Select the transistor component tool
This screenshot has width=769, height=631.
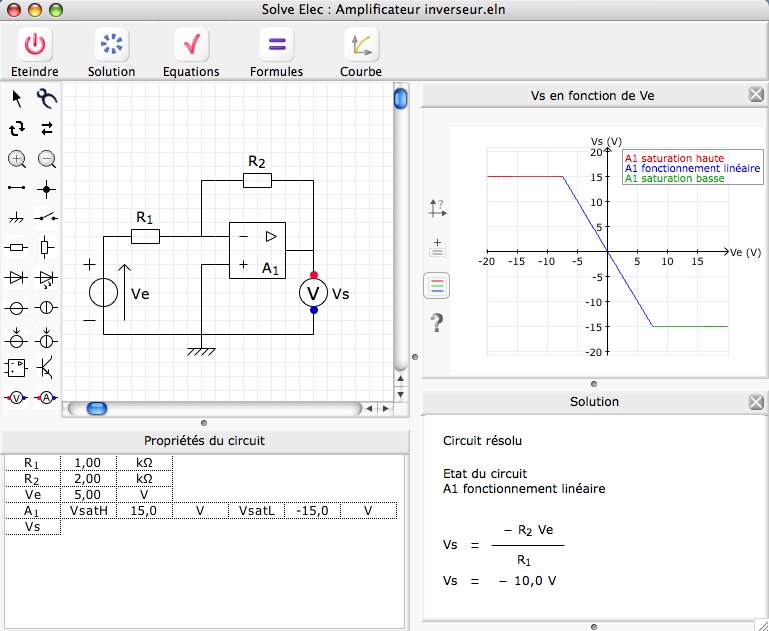(47, 367)
